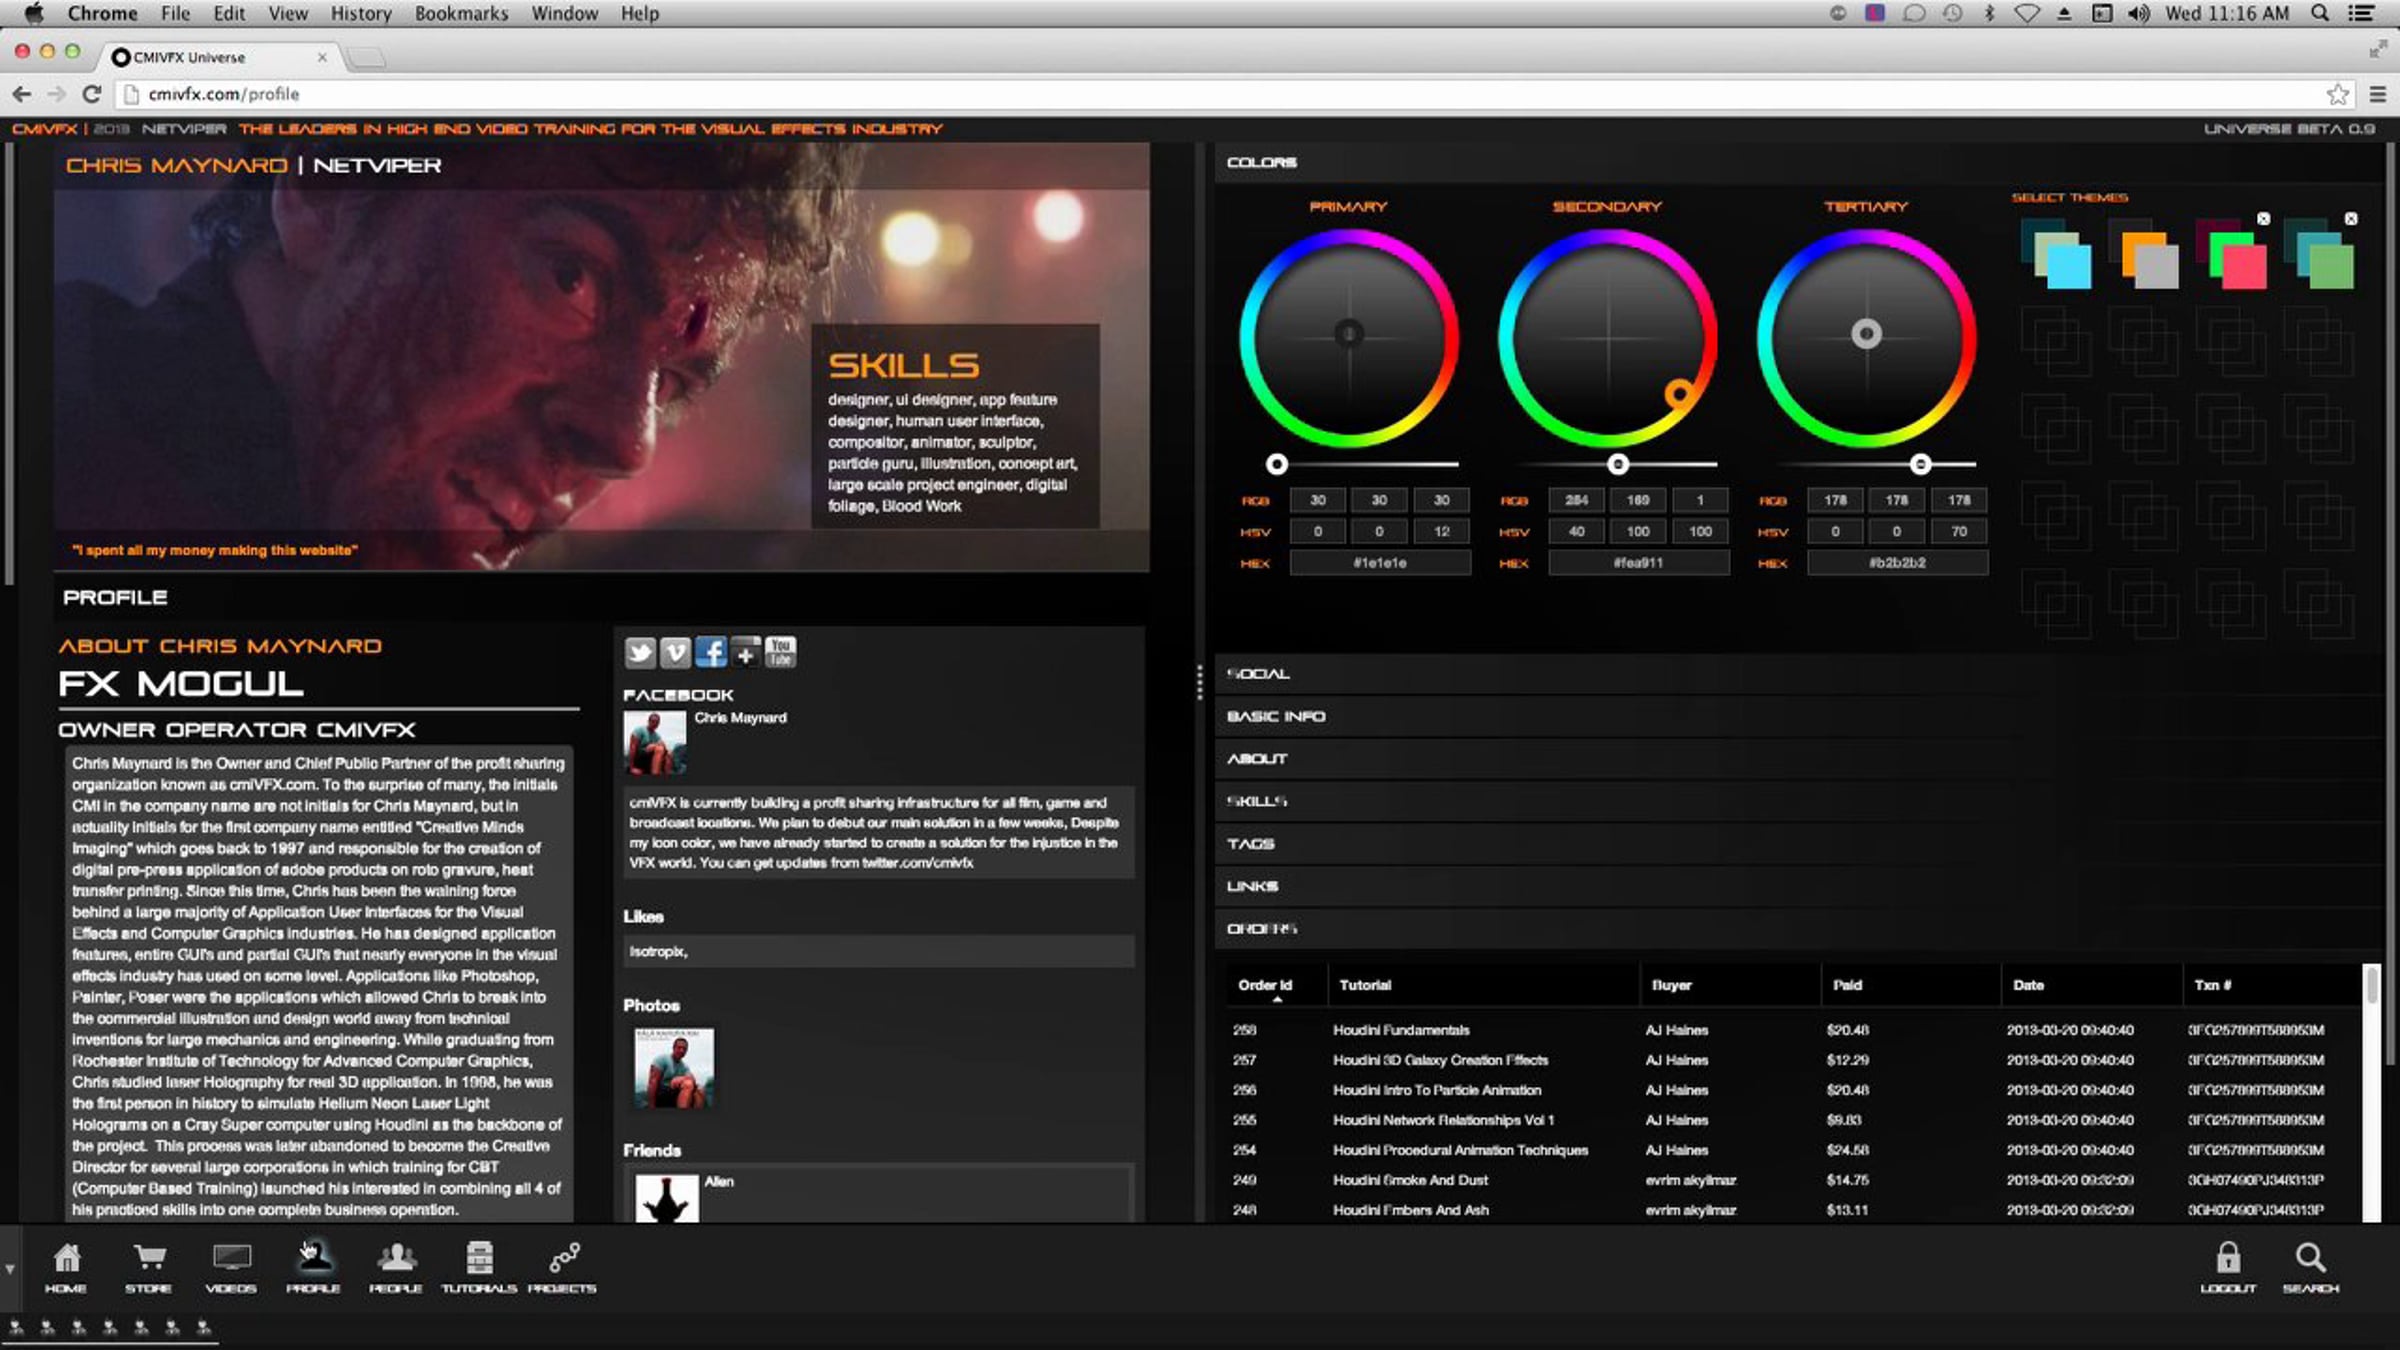The width and height of the screenshot is (2400, 1350).
Task: Open the Videos monitor icon
Action: pyautogui.click(x=231, y=1267)
